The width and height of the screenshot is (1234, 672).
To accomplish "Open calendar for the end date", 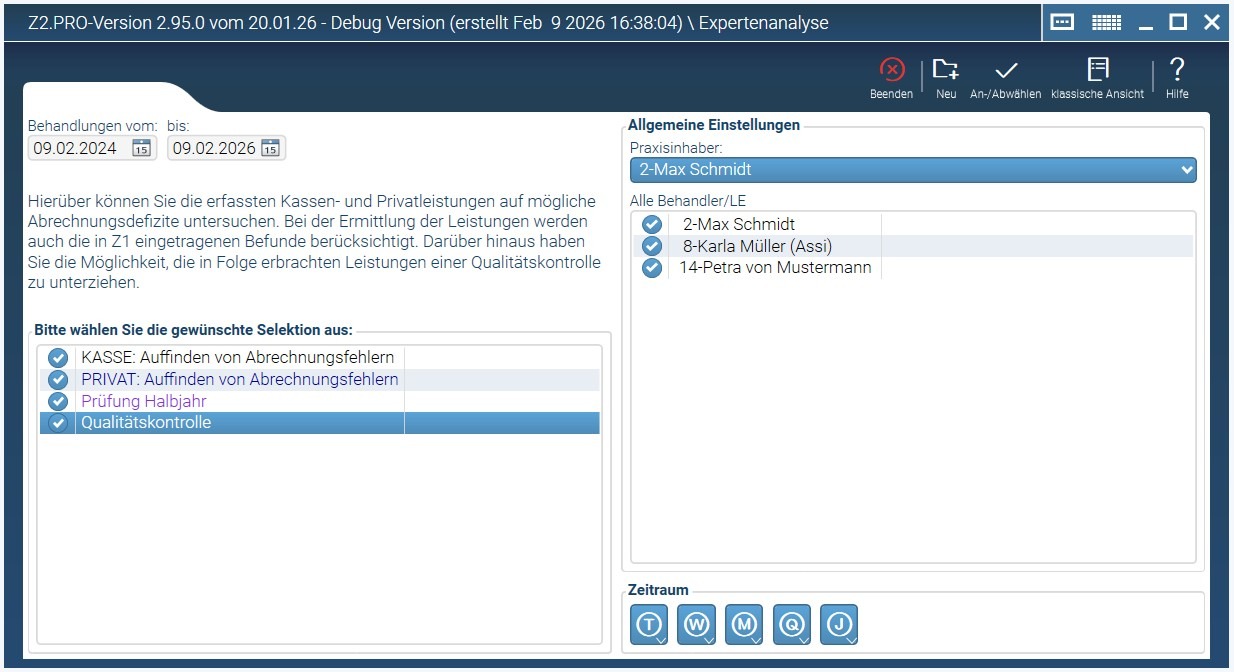I will pos(270,148).
